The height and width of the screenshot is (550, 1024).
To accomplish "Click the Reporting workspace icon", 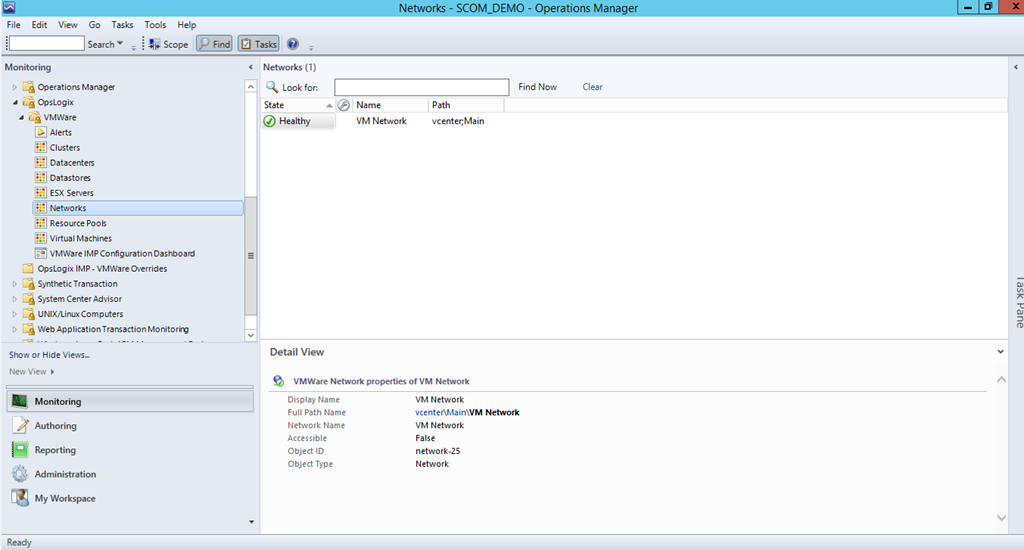I will click(x=20, y=450).
